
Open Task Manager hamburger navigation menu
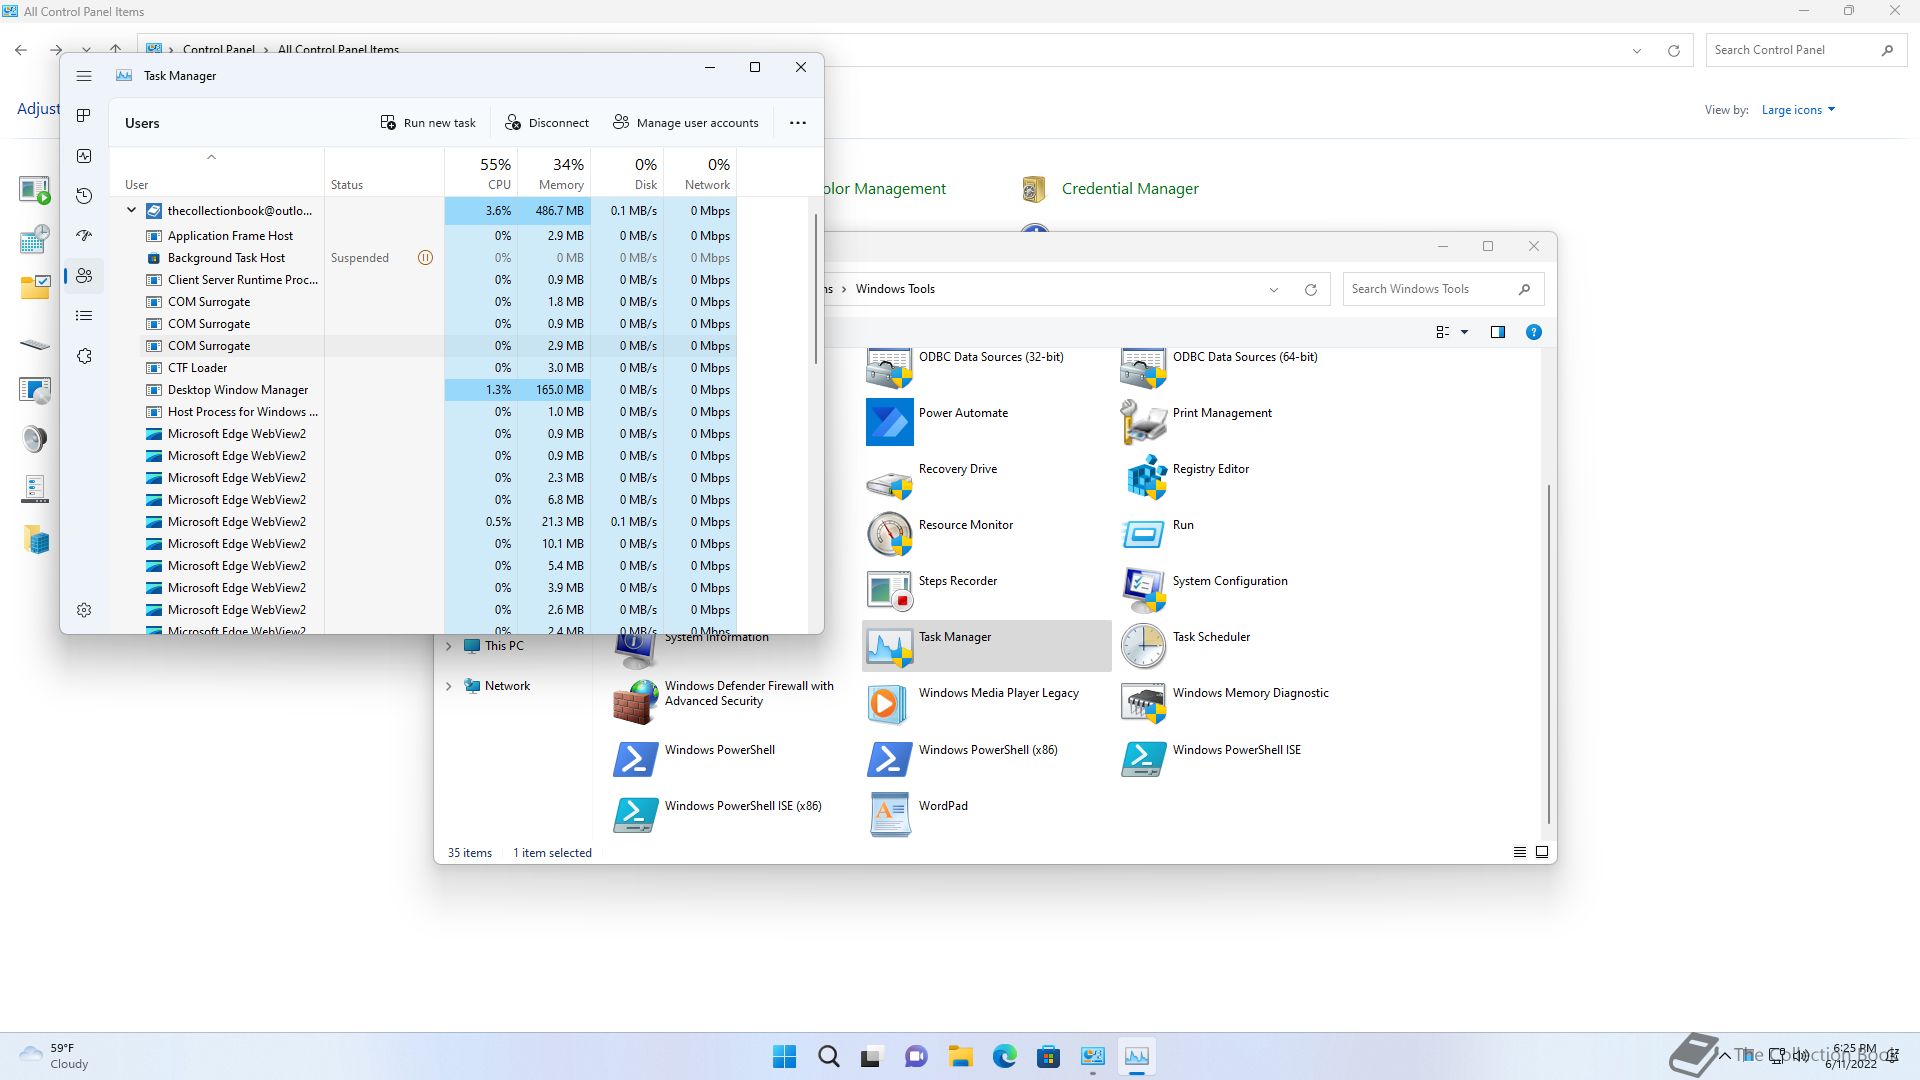pyautogui.click(x=84, y=76)
